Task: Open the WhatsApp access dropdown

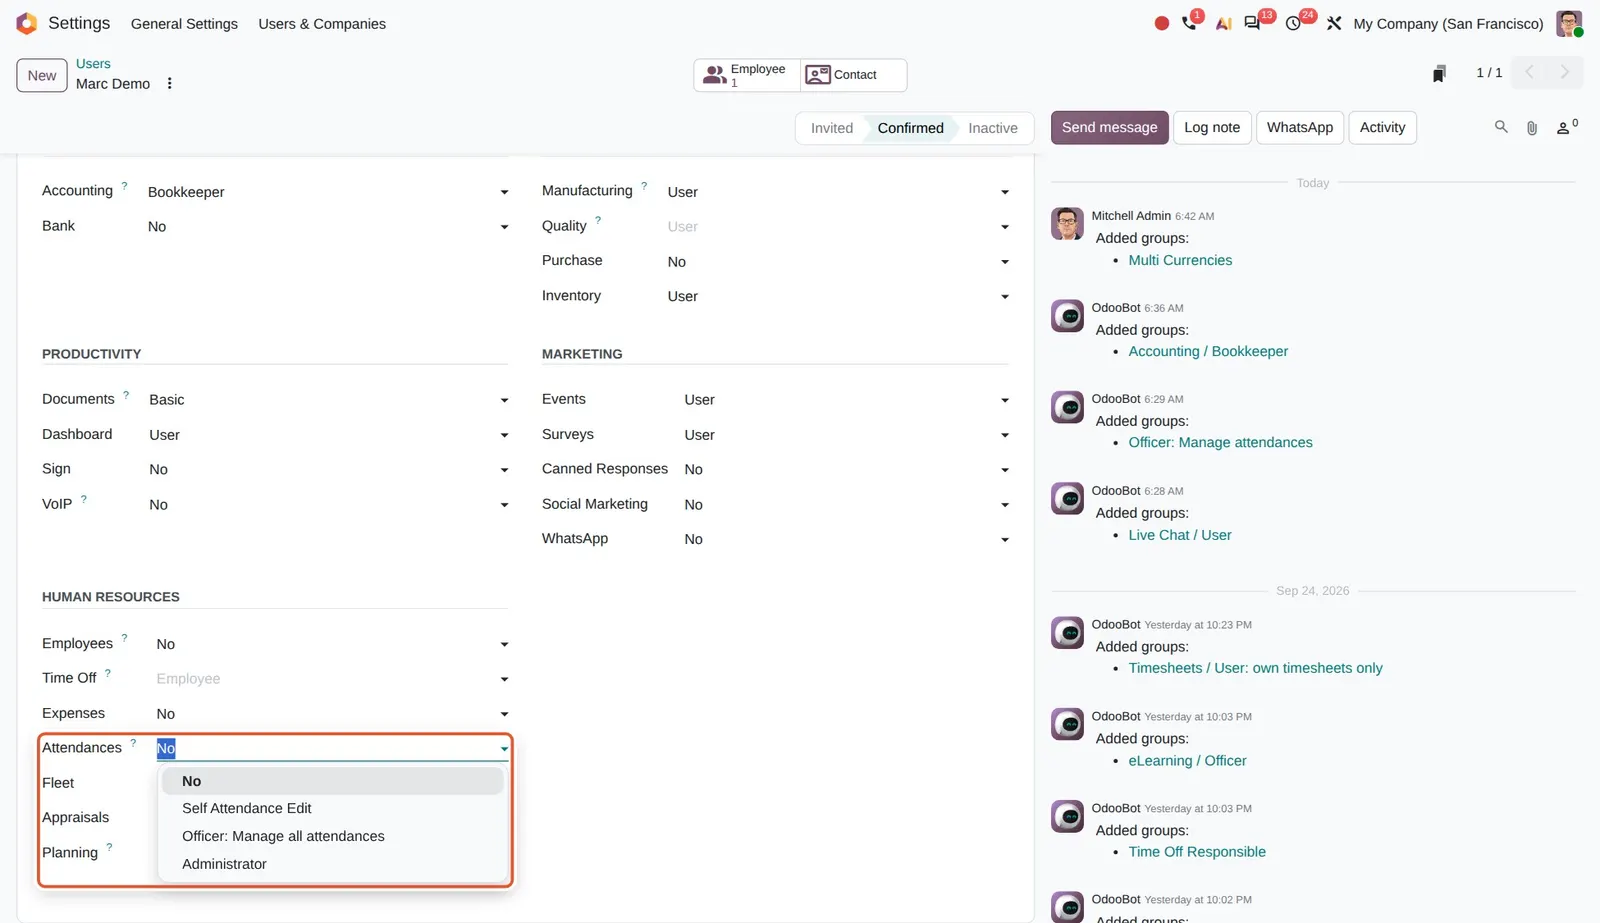Action: click(846, 540)
